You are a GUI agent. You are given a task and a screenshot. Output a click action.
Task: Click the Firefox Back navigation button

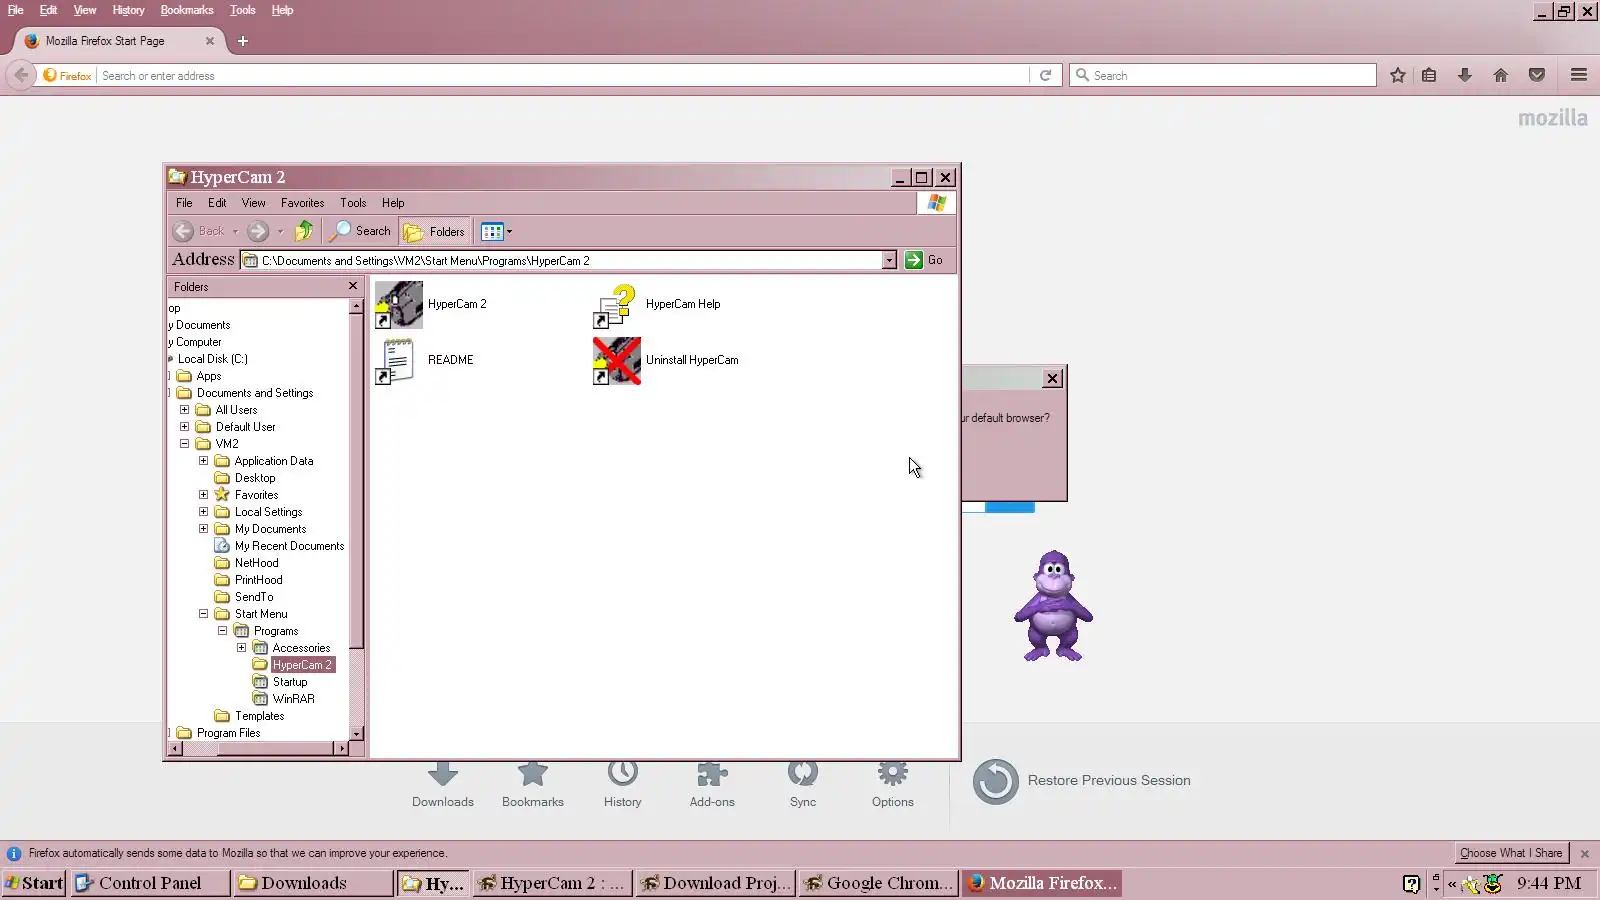(21, 75)
